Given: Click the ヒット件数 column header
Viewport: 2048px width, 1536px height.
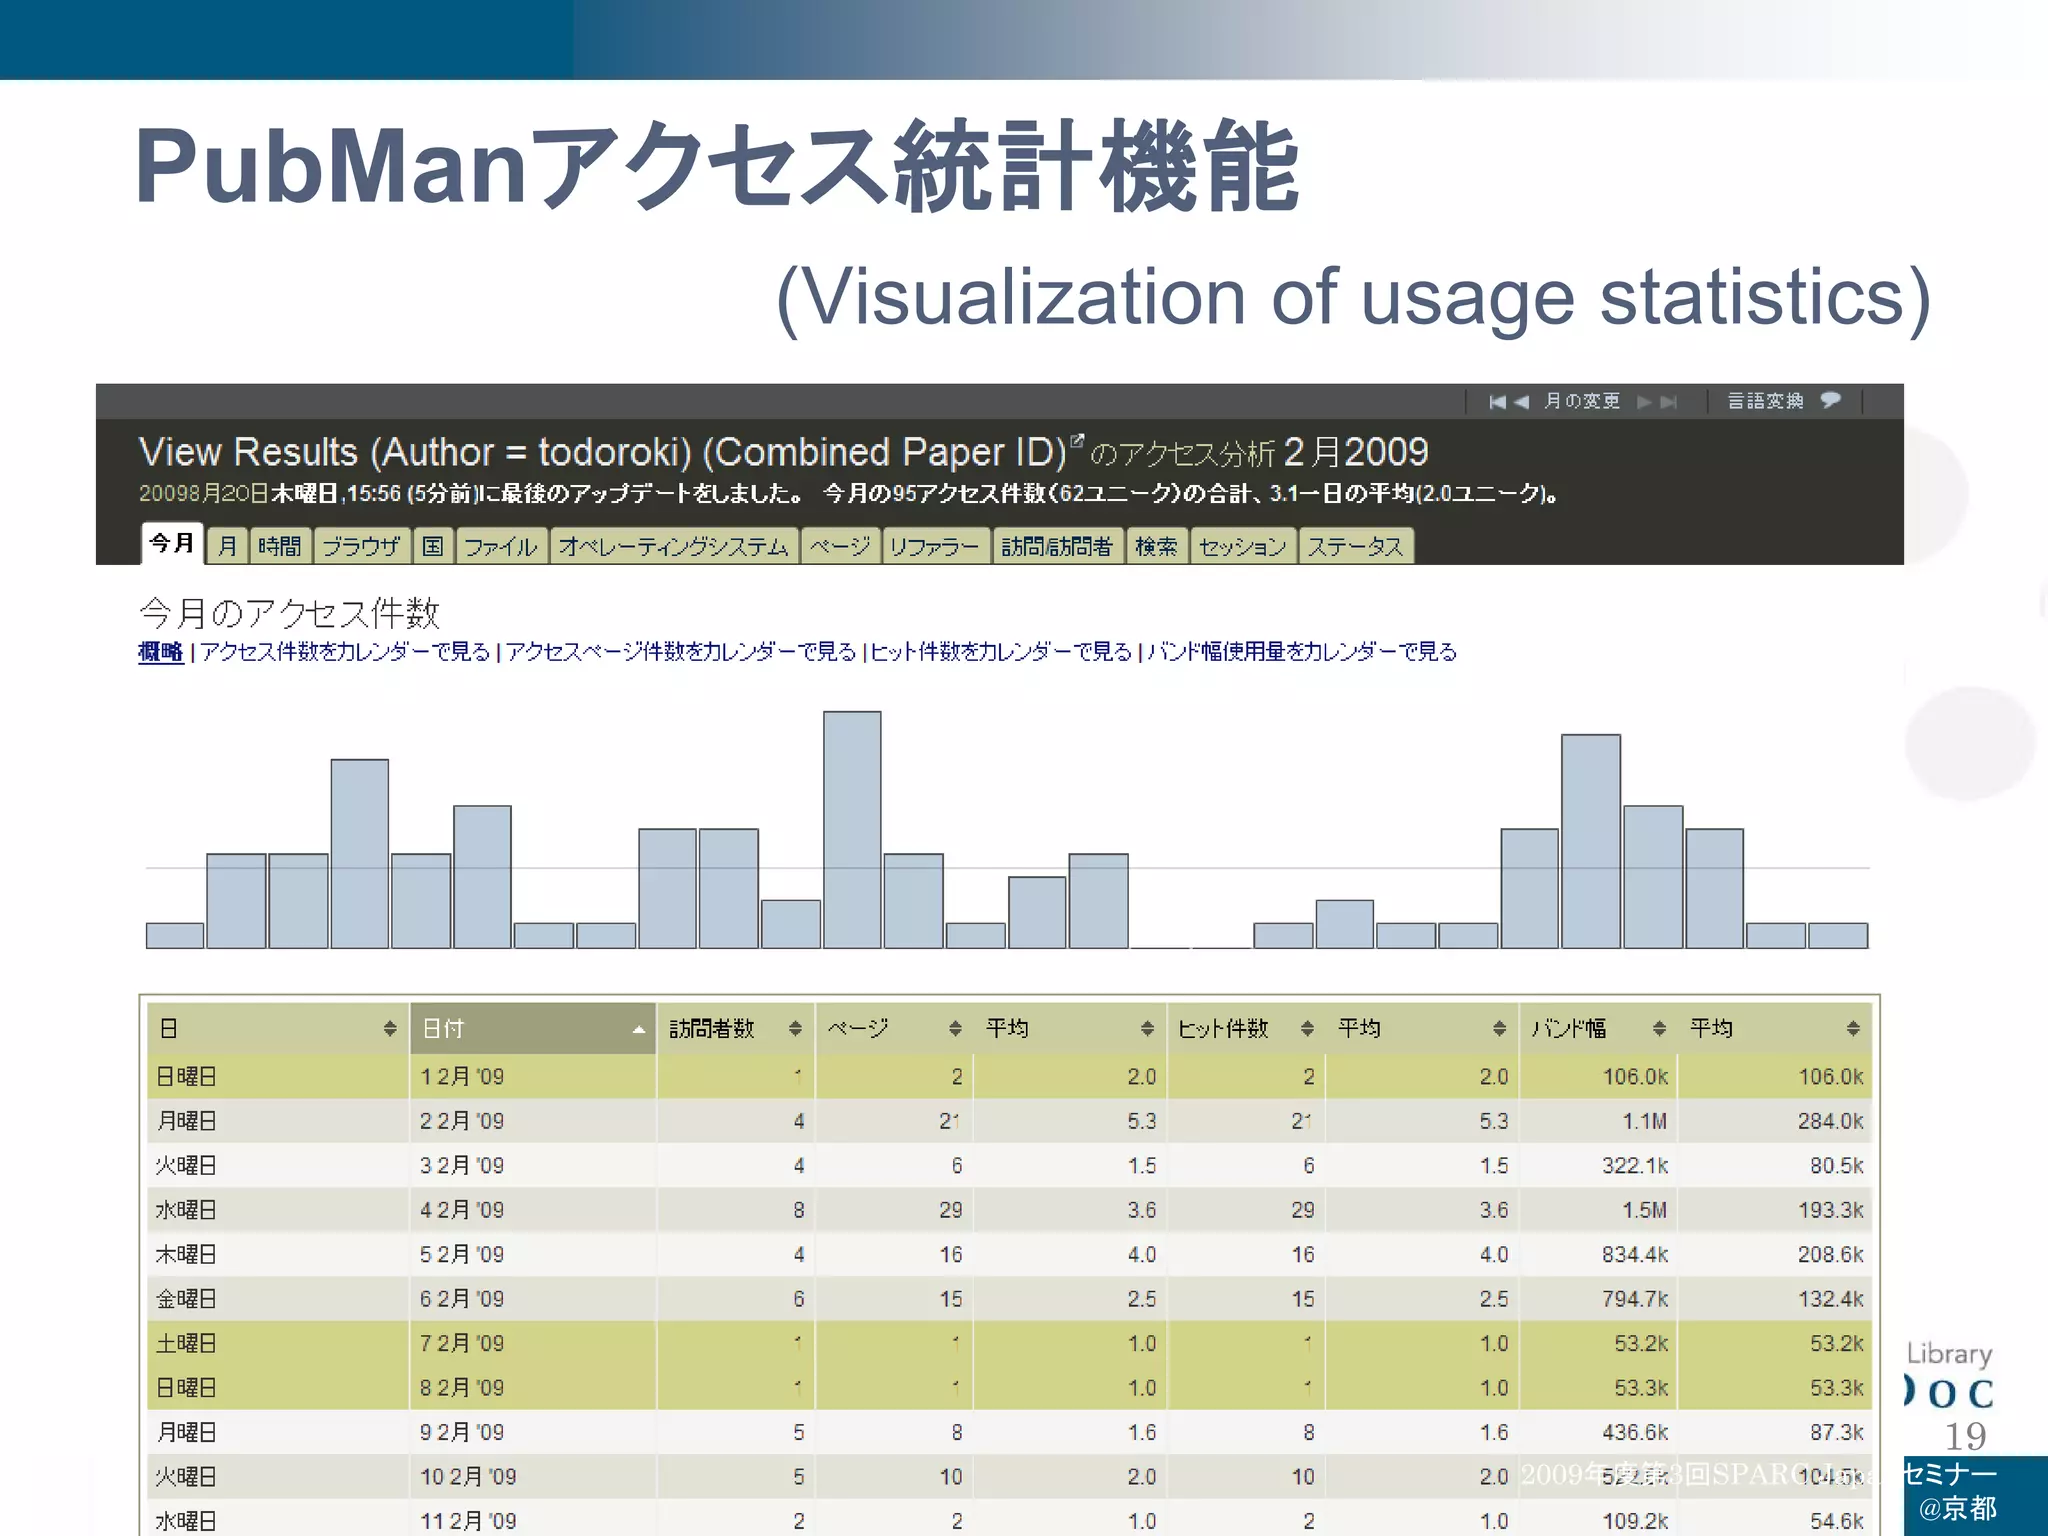Looking at the screenshot, I should [1247, 1028].
